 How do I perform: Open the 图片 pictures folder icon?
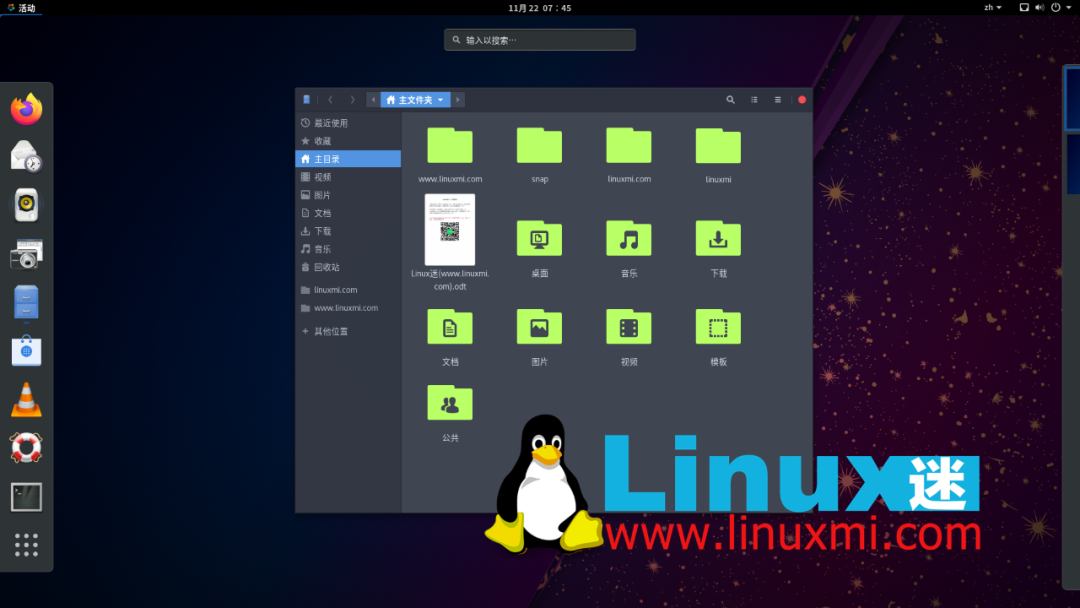539,326
